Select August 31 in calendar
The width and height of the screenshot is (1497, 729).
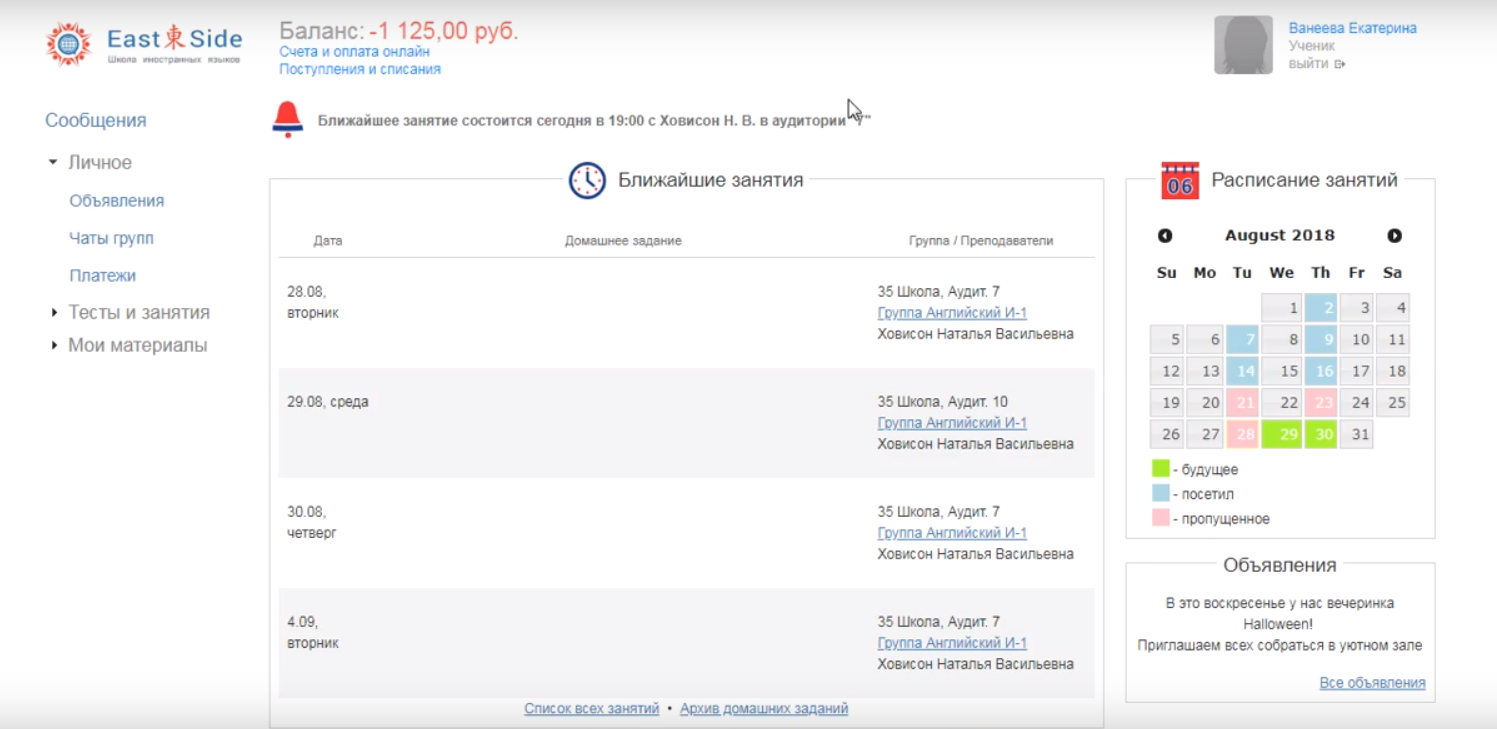pos(1357,434)
